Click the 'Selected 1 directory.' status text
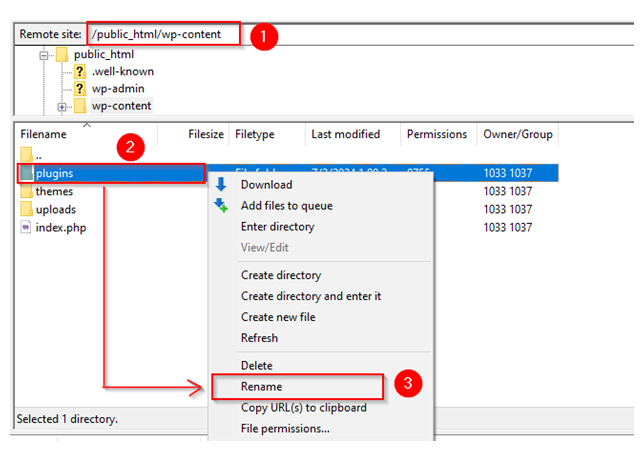The image size is (644, 461). tap(67, 419)
